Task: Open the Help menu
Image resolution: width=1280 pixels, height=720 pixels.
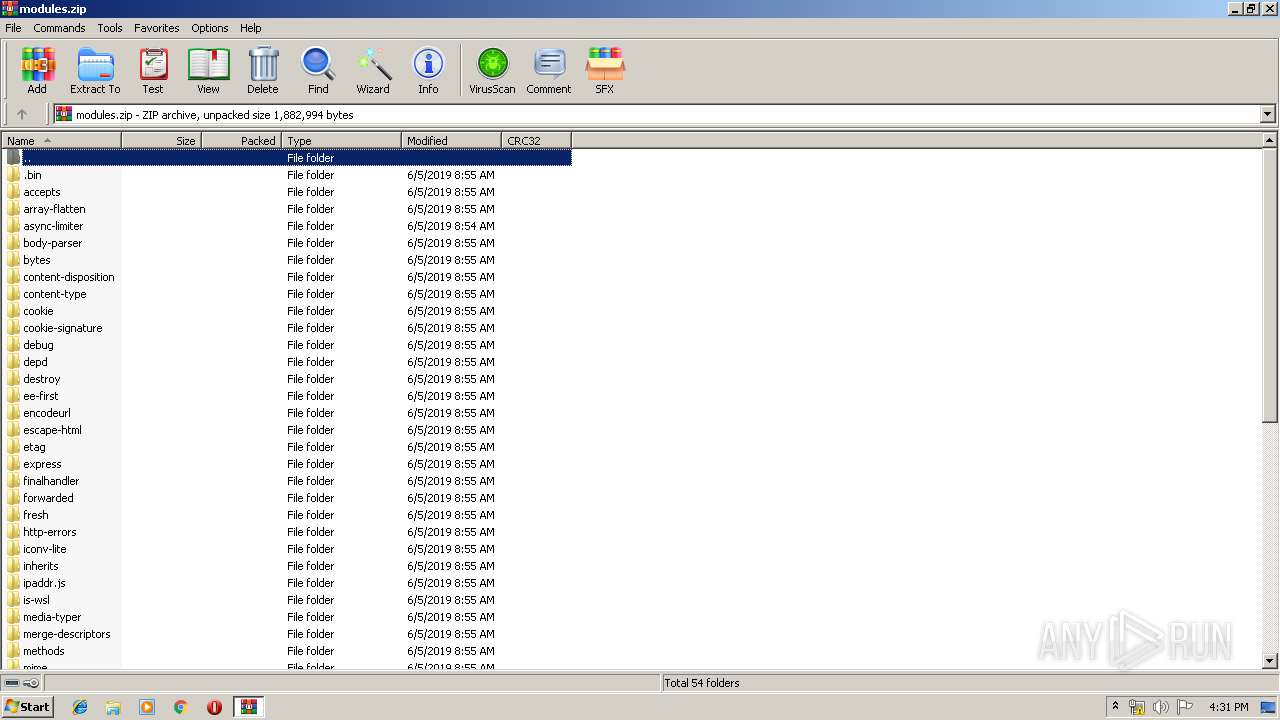Action: click(251, 28)
